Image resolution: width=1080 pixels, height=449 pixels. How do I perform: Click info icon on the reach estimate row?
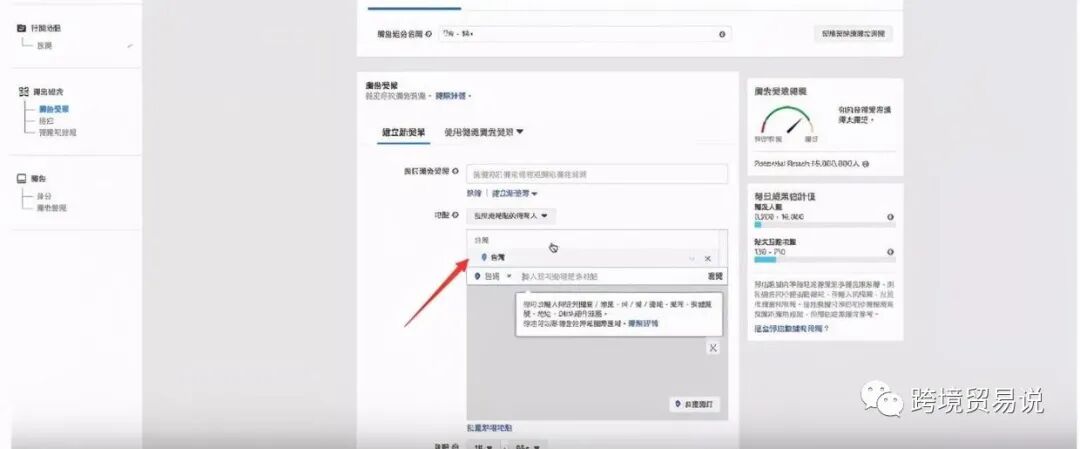tap(891, 217)
